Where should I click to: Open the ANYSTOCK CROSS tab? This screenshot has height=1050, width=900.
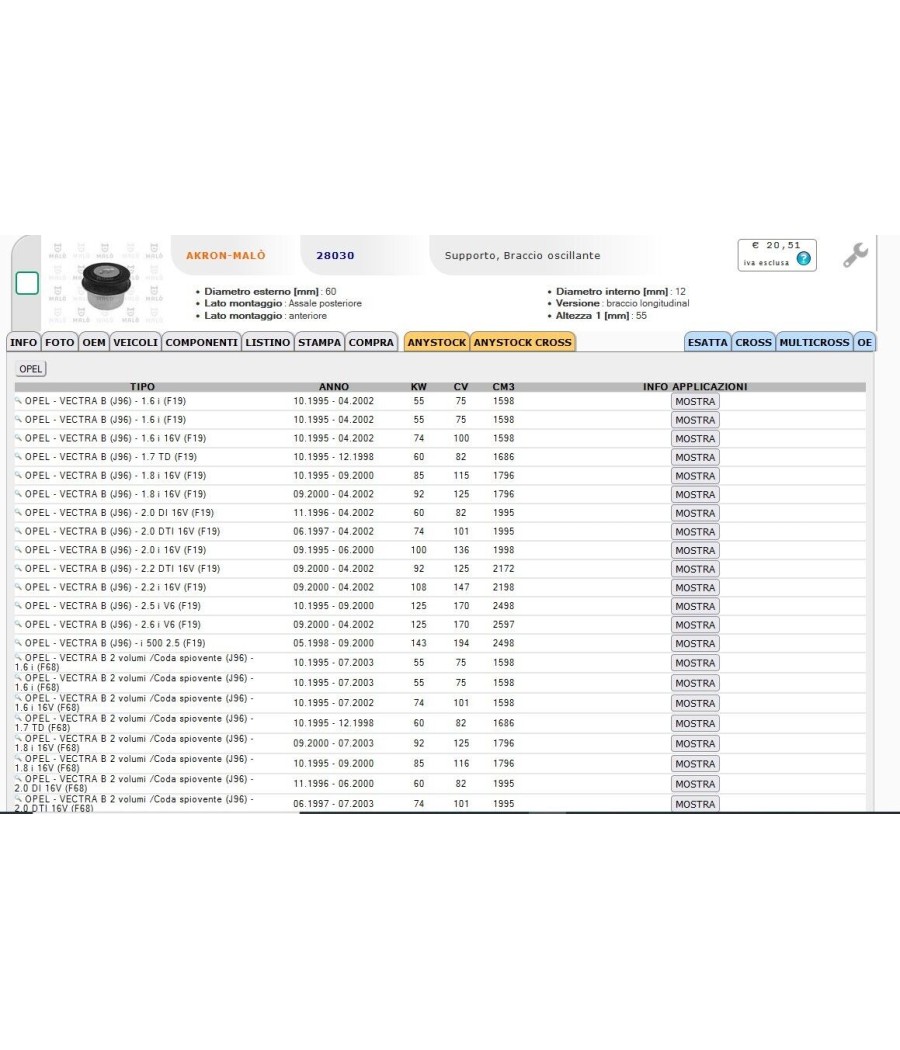coord(523,342)
